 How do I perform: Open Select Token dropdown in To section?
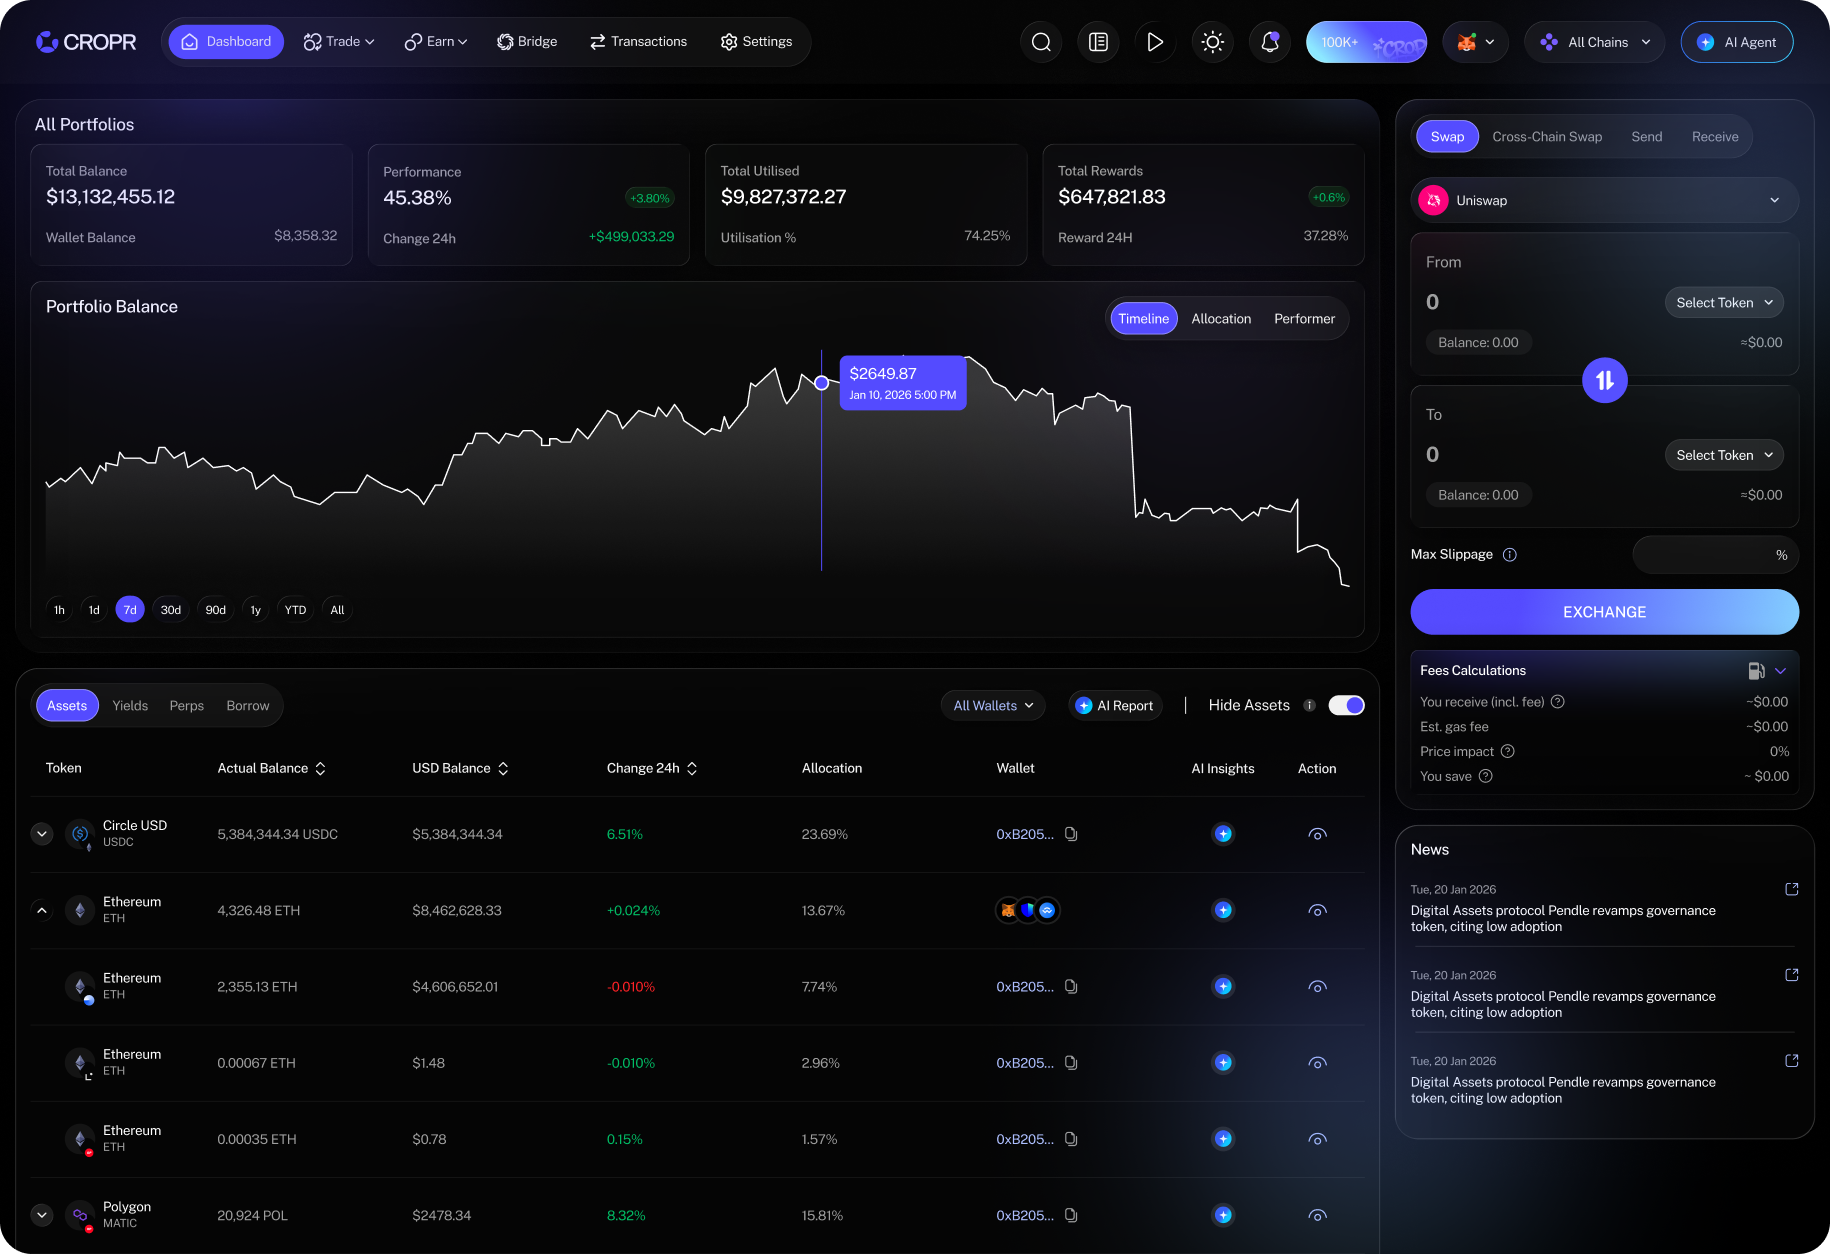1724,455
